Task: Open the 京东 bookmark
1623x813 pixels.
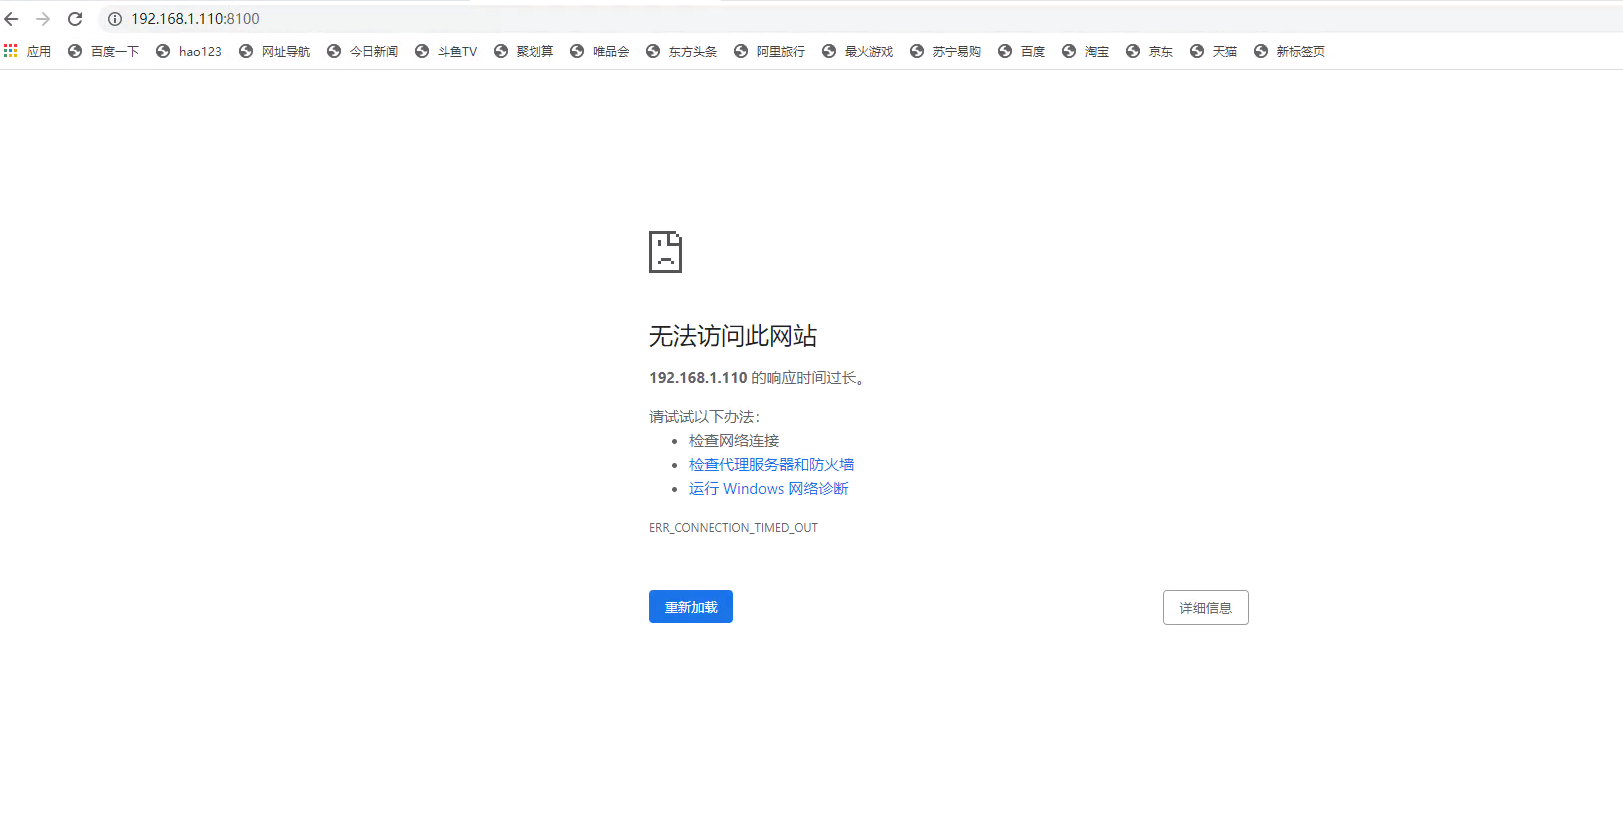Action: (1149, 51)
